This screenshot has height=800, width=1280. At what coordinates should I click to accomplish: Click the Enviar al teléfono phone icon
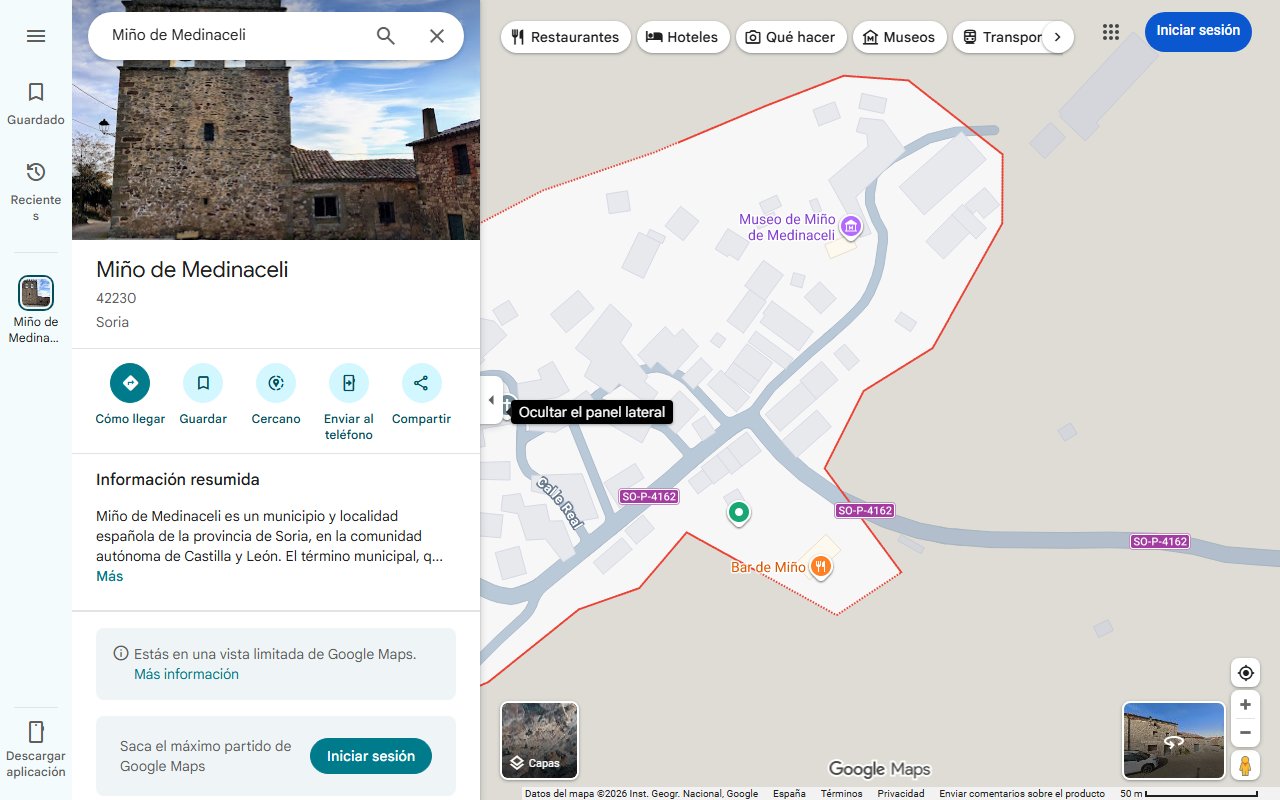tap(348, 383)
